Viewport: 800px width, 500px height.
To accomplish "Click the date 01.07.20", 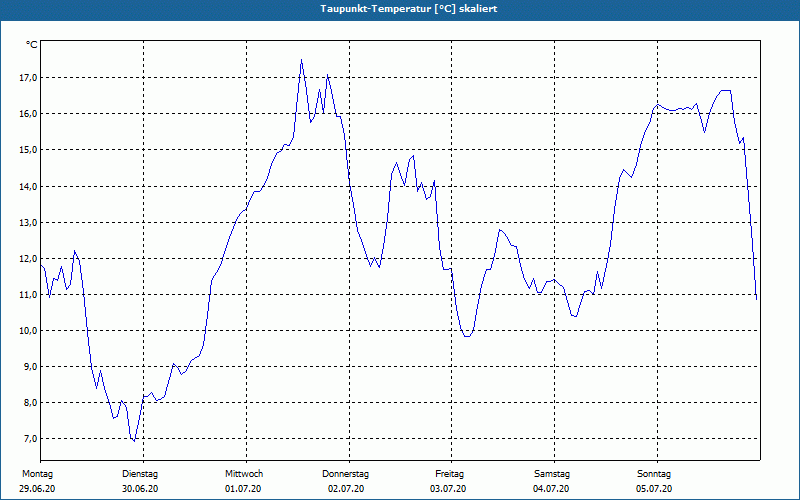I will [x=243, y=489].
